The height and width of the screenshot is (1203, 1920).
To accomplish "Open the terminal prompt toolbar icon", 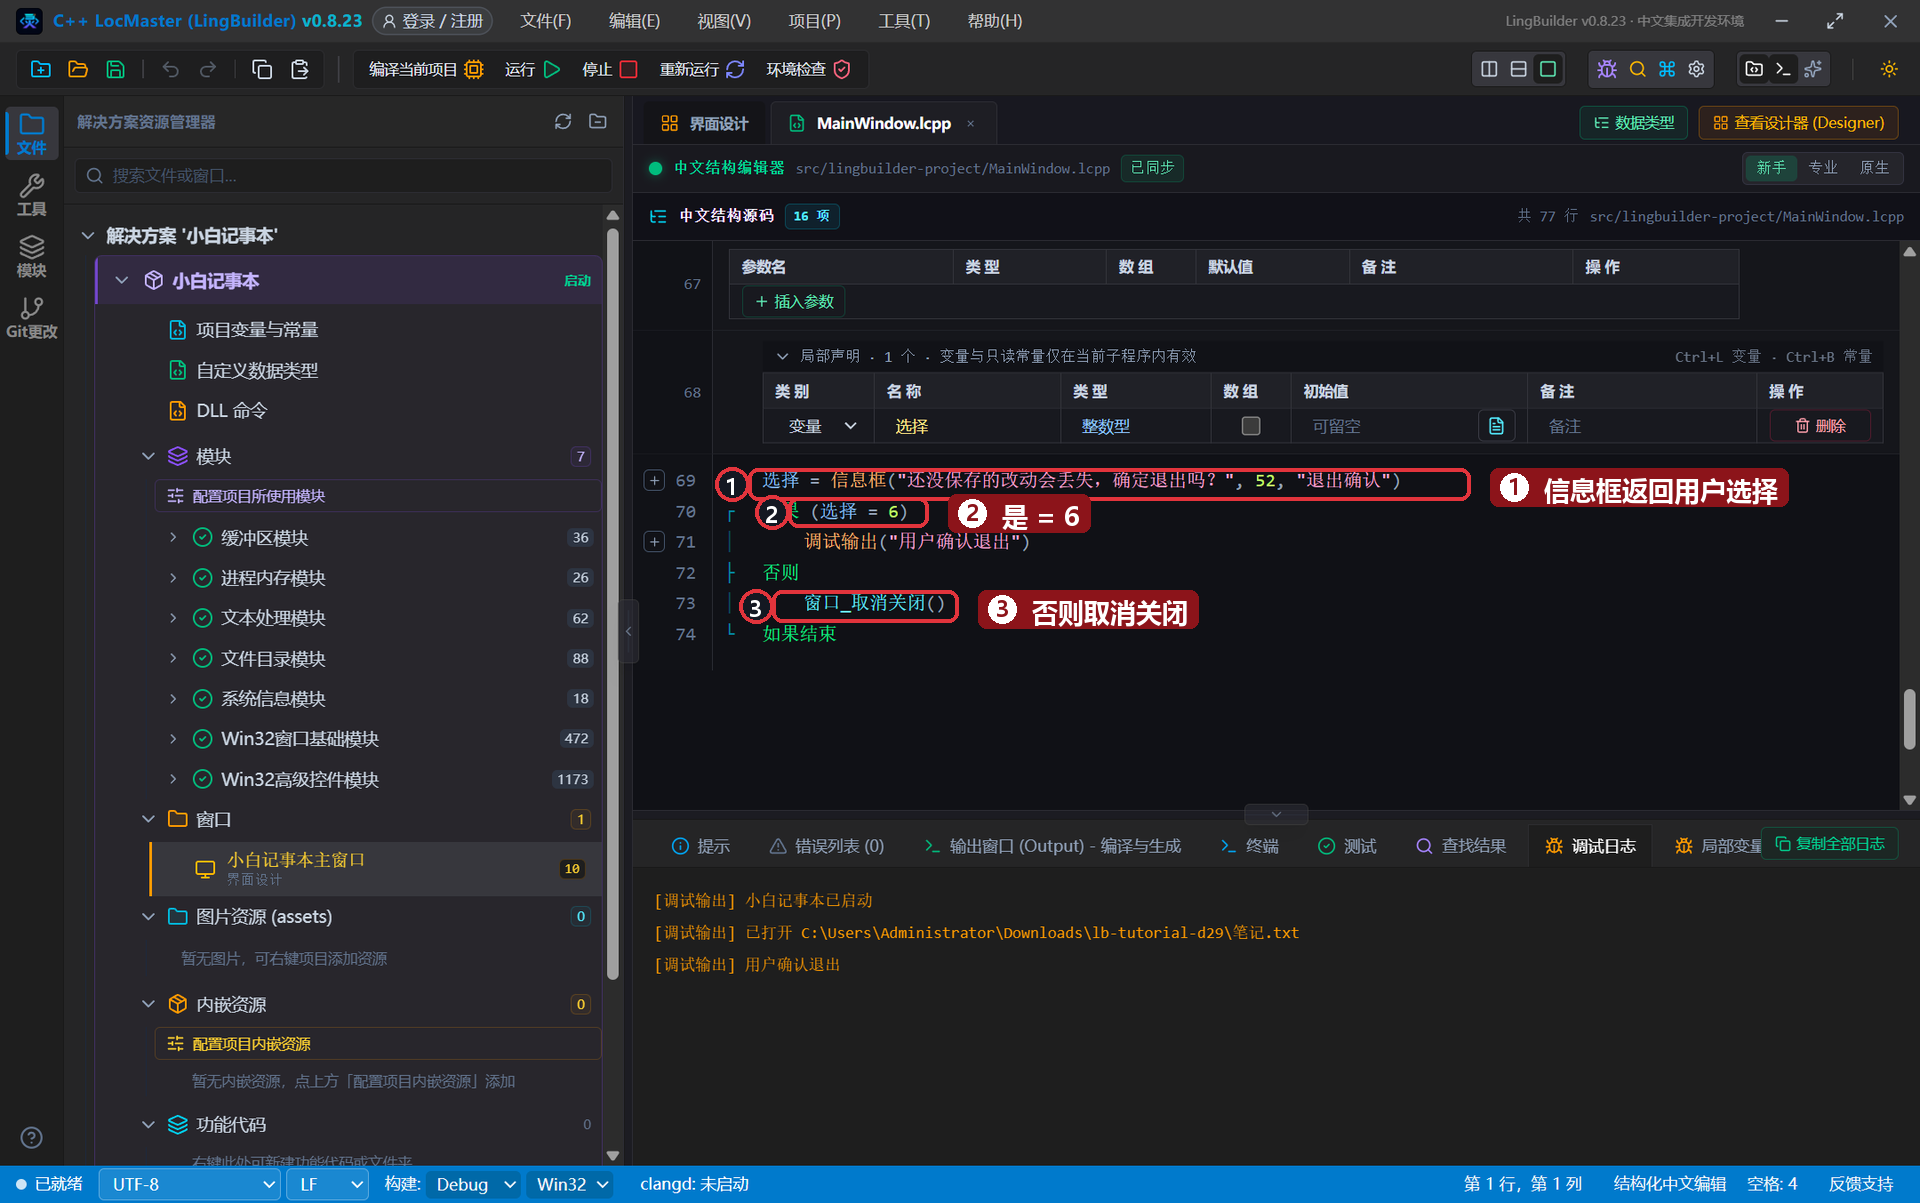I will pyautogui.click(x=1783, y=69).
